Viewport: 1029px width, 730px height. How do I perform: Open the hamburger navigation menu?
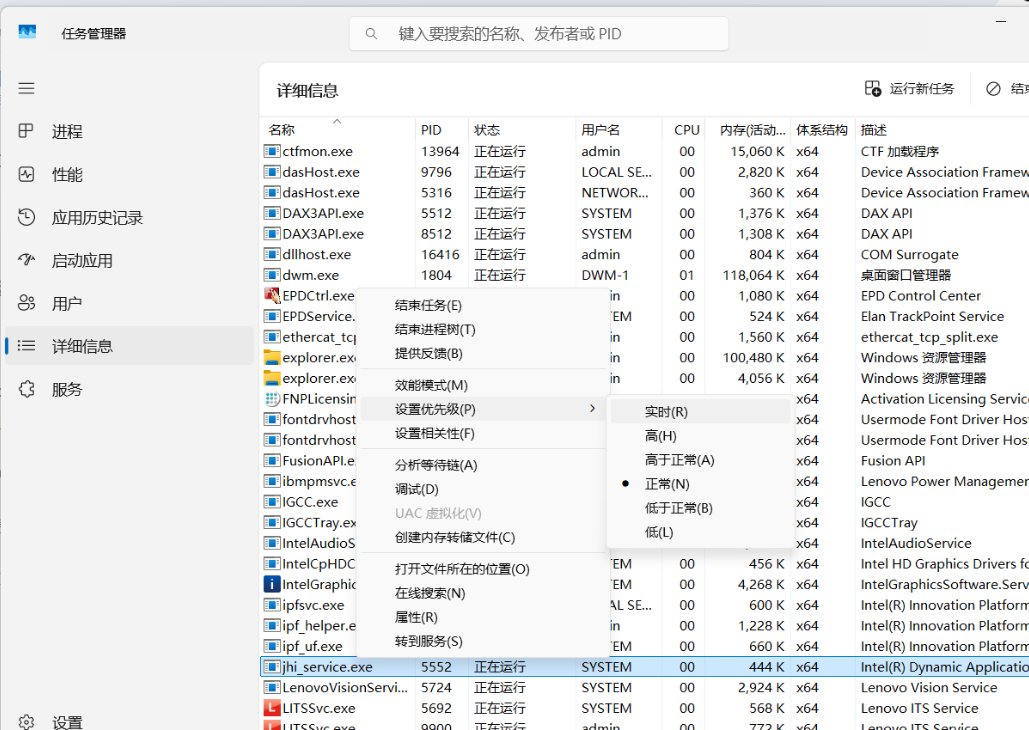[x=26, y=89]
